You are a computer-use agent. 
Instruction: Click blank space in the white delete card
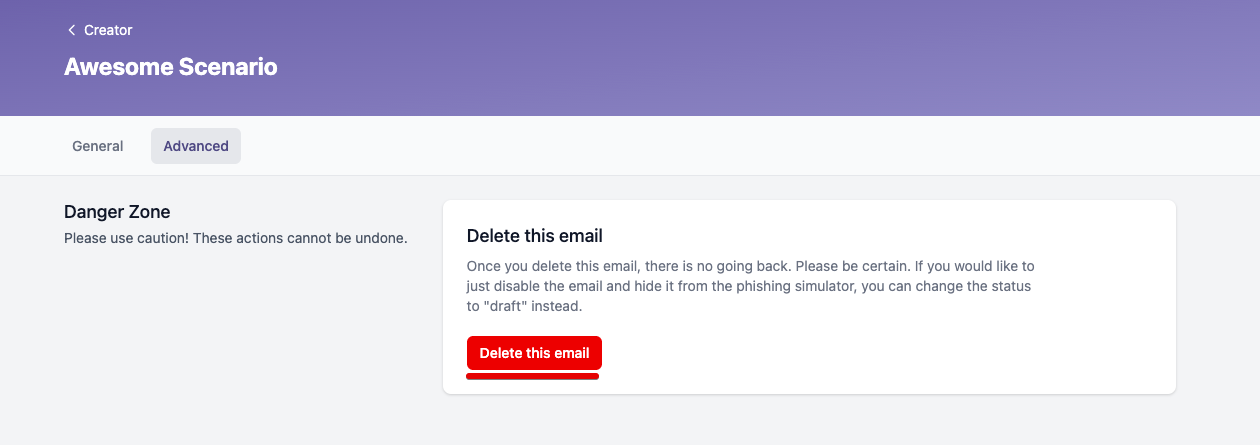[x=900, y=350]
